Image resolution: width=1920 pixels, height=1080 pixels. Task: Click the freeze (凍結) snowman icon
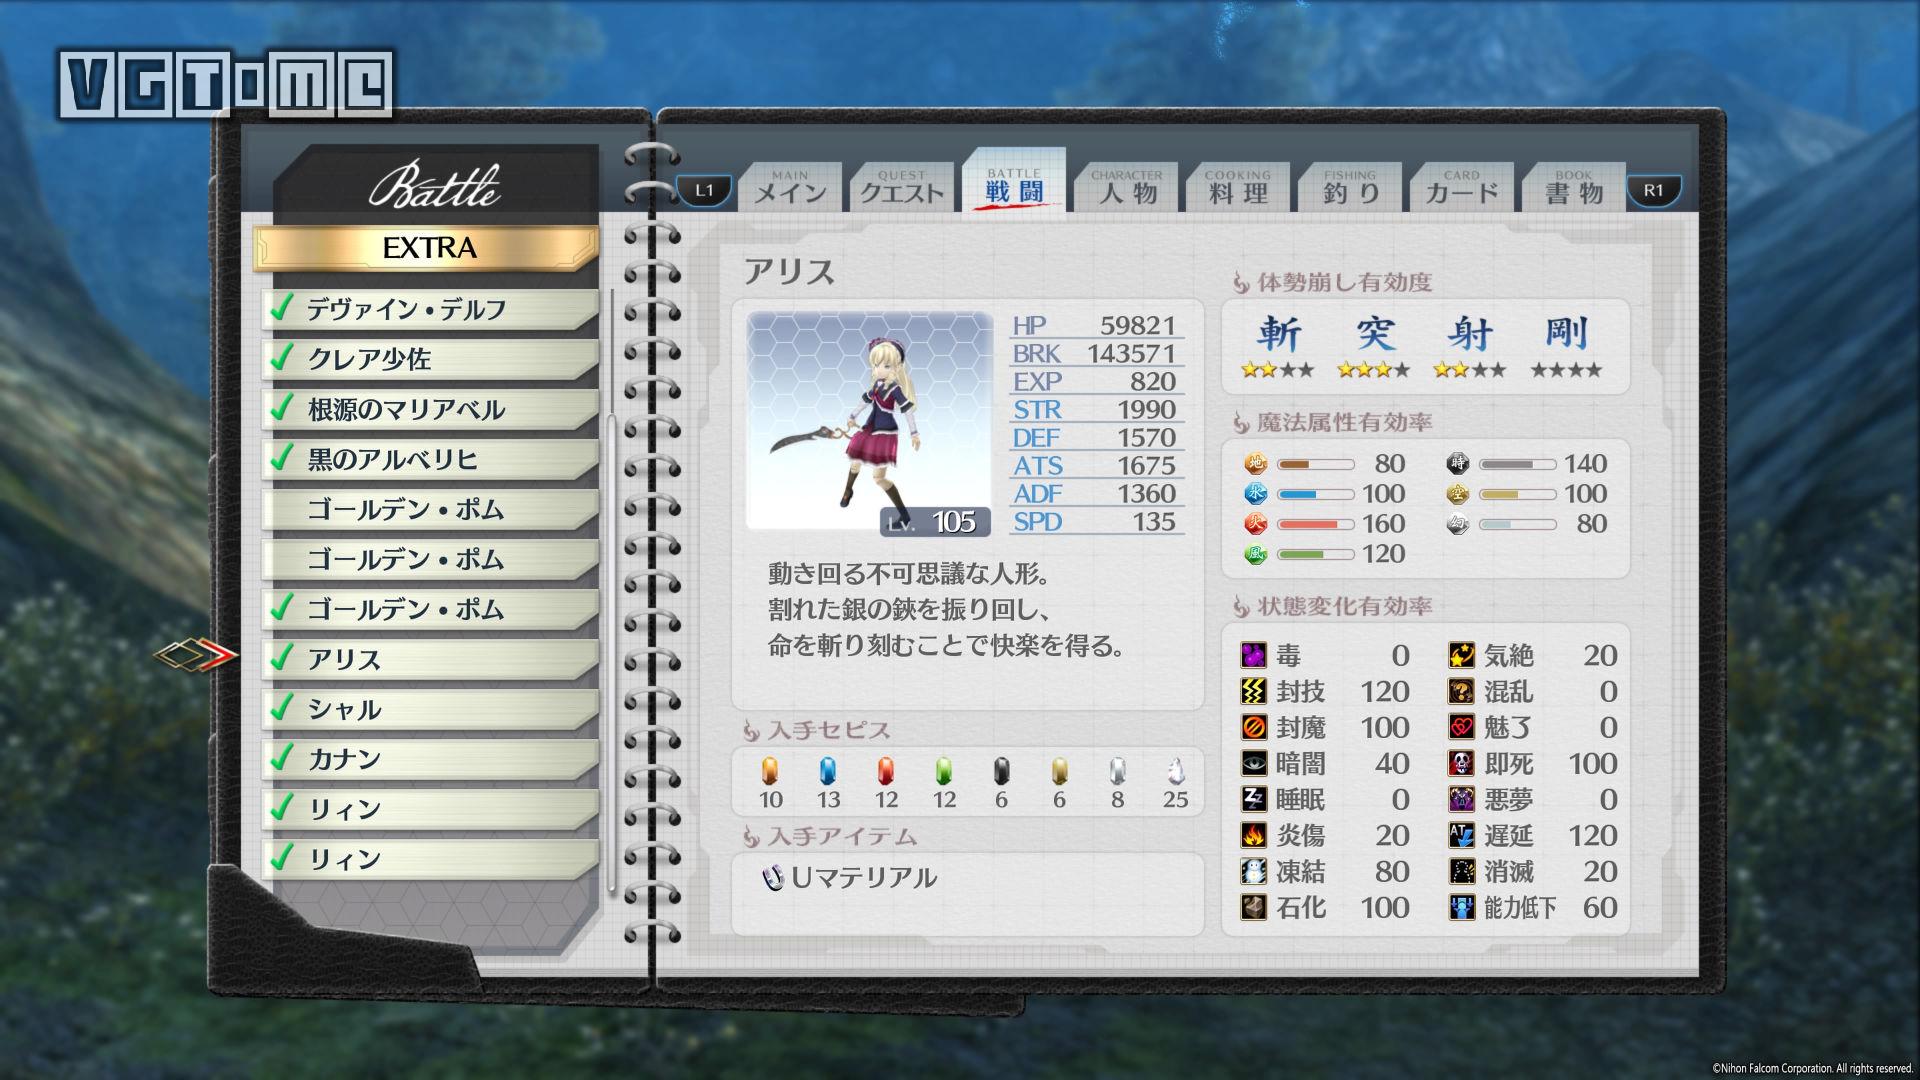1253,871
